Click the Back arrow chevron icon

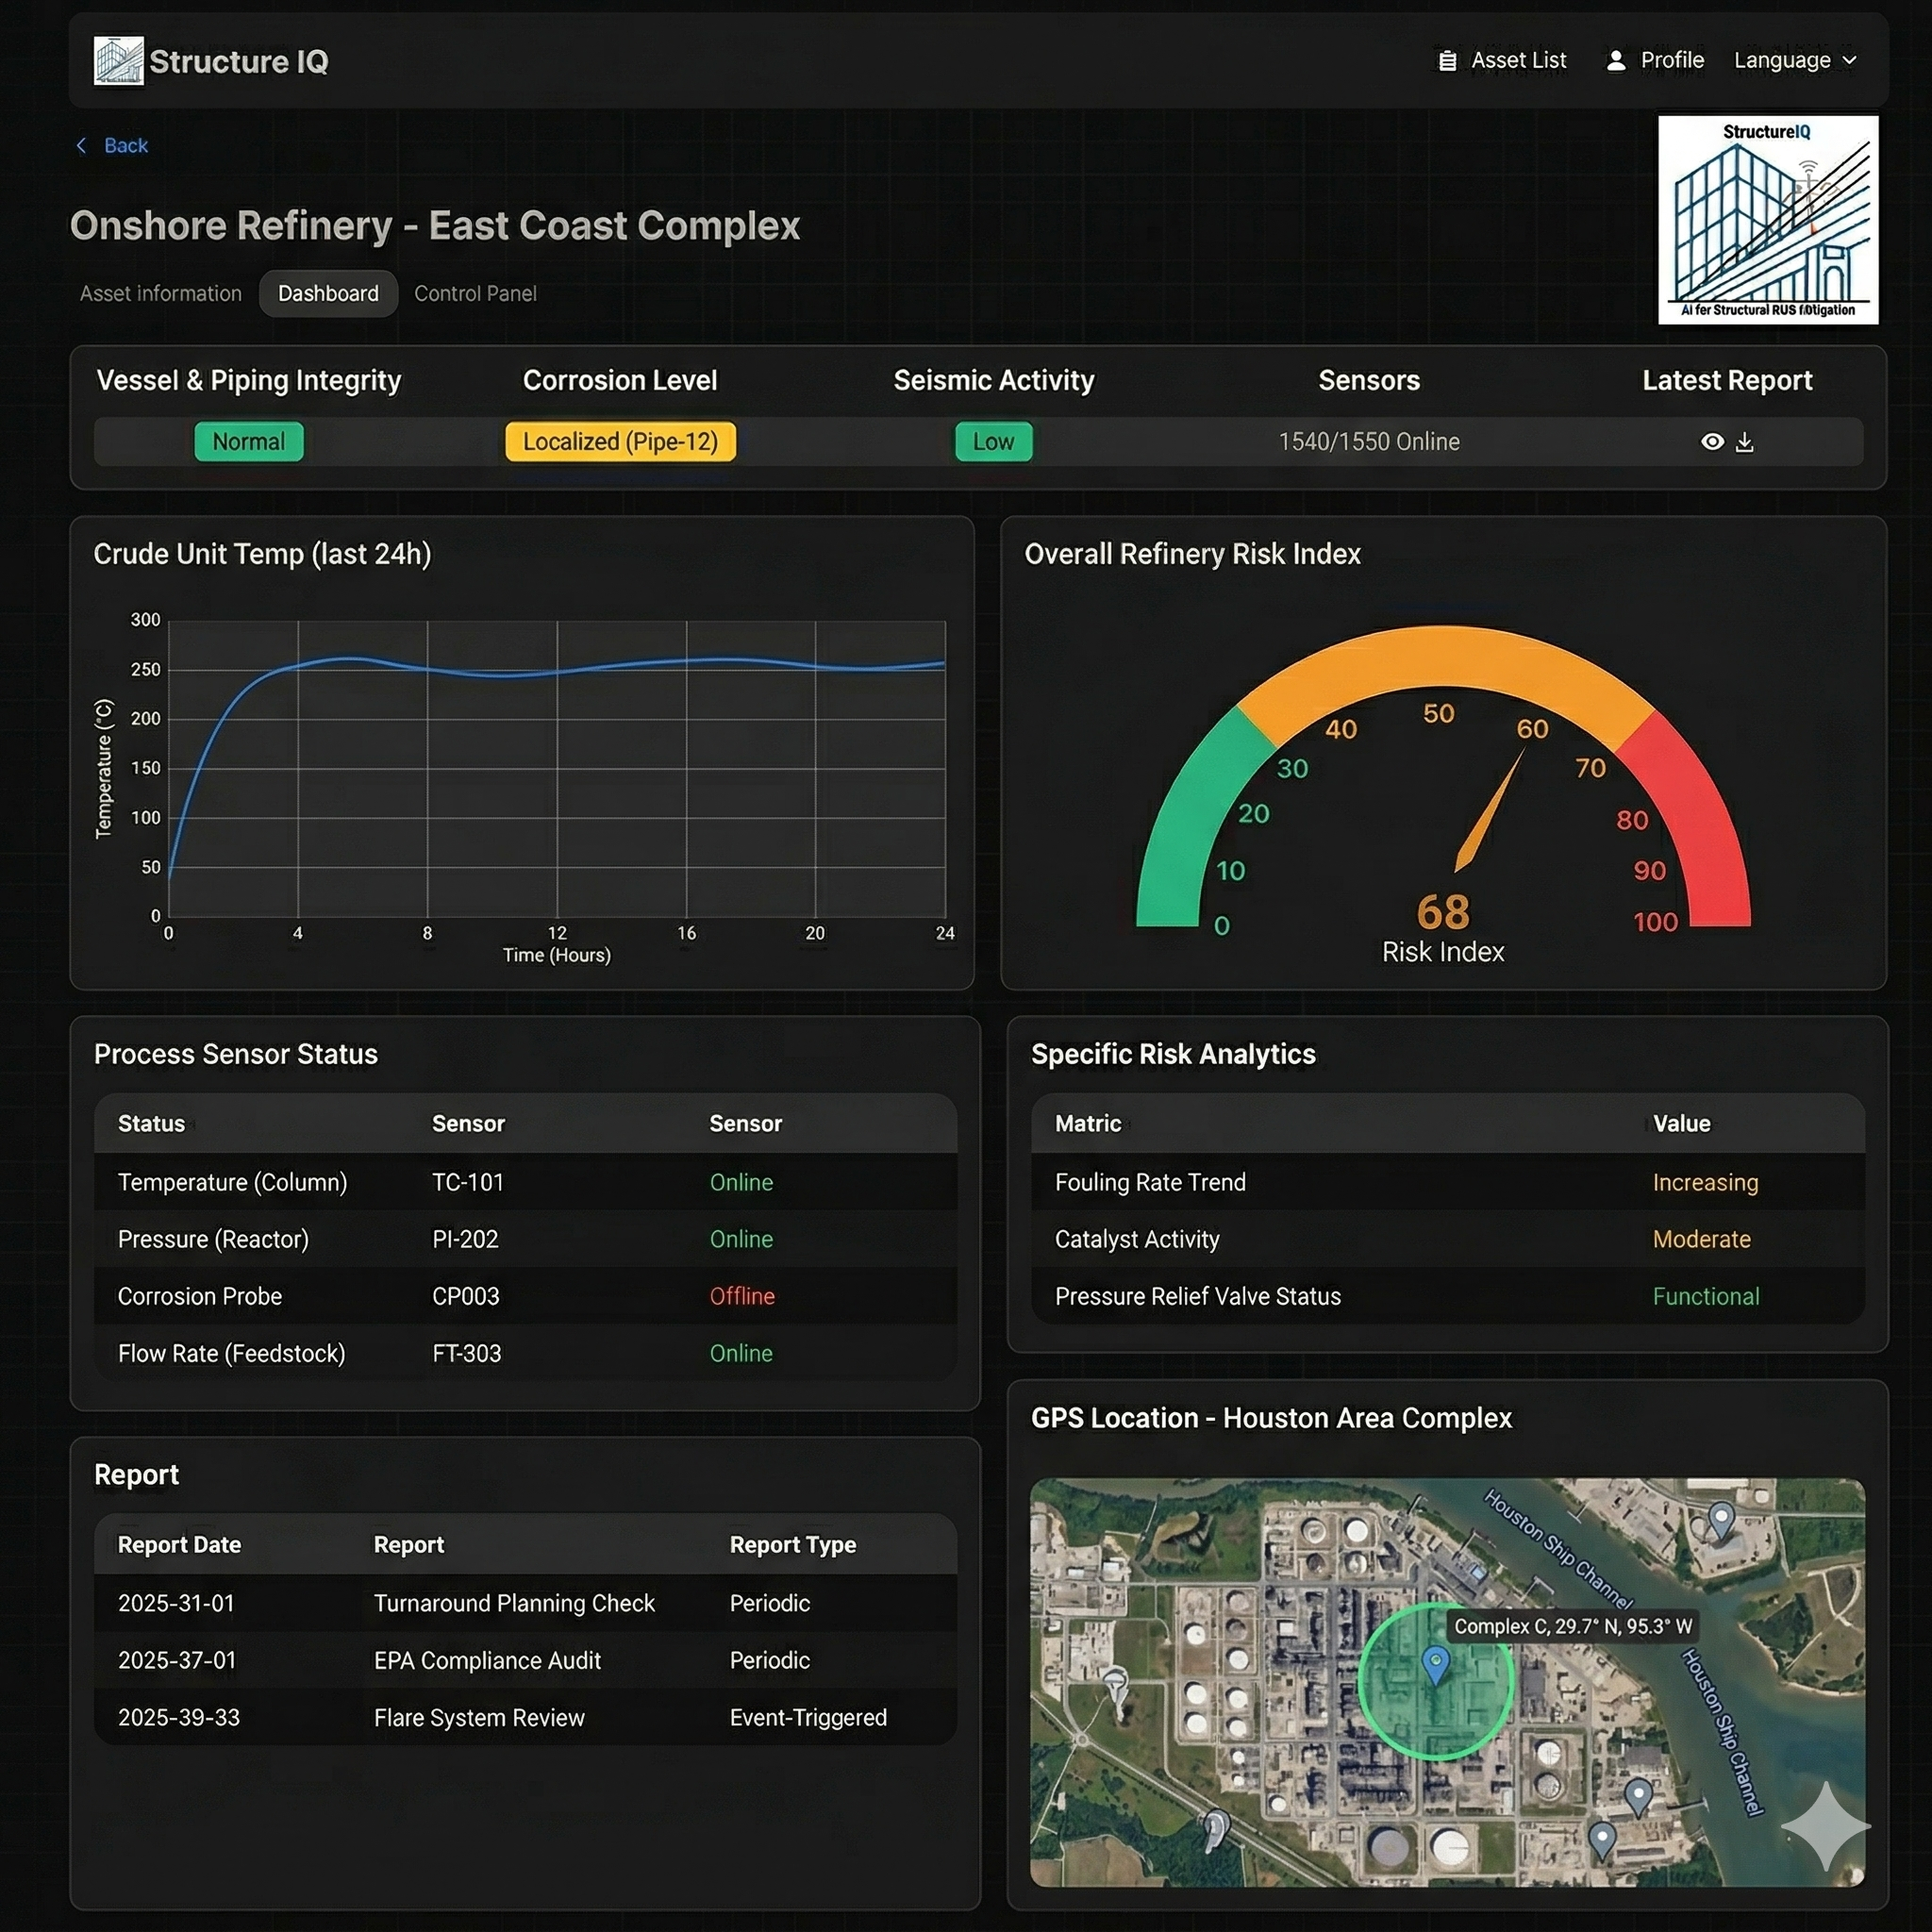(82, 146)
